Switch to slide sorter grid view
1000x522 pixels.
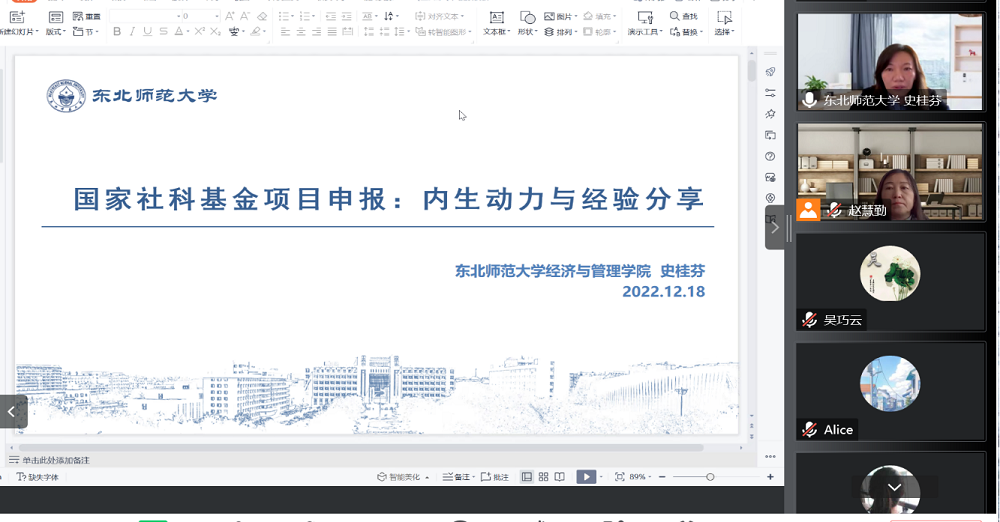point(544,477)
